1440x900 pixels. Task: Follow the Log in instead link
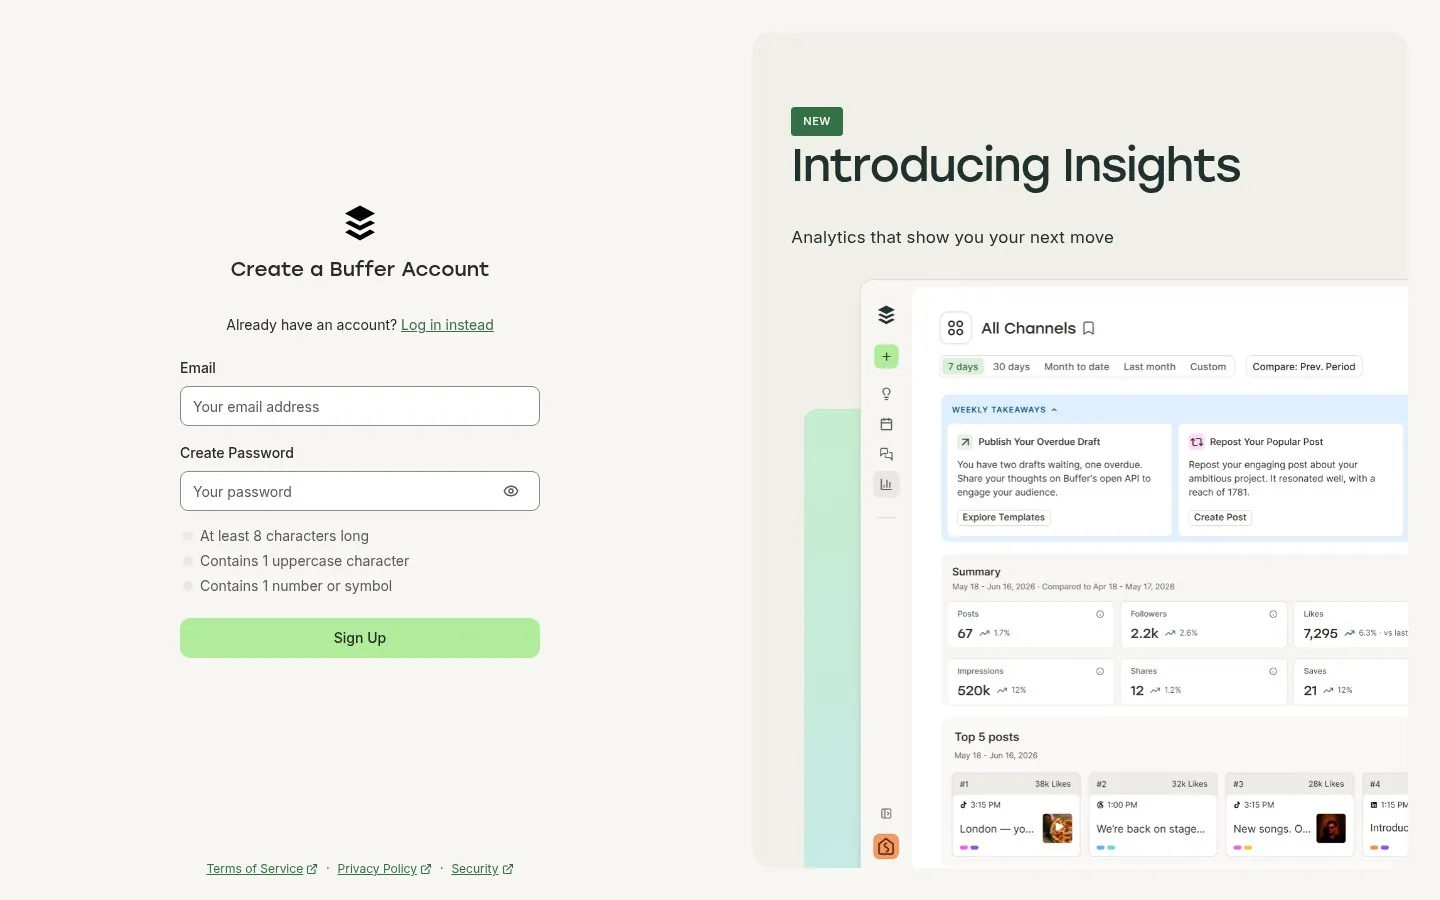[x=447, y=325]
